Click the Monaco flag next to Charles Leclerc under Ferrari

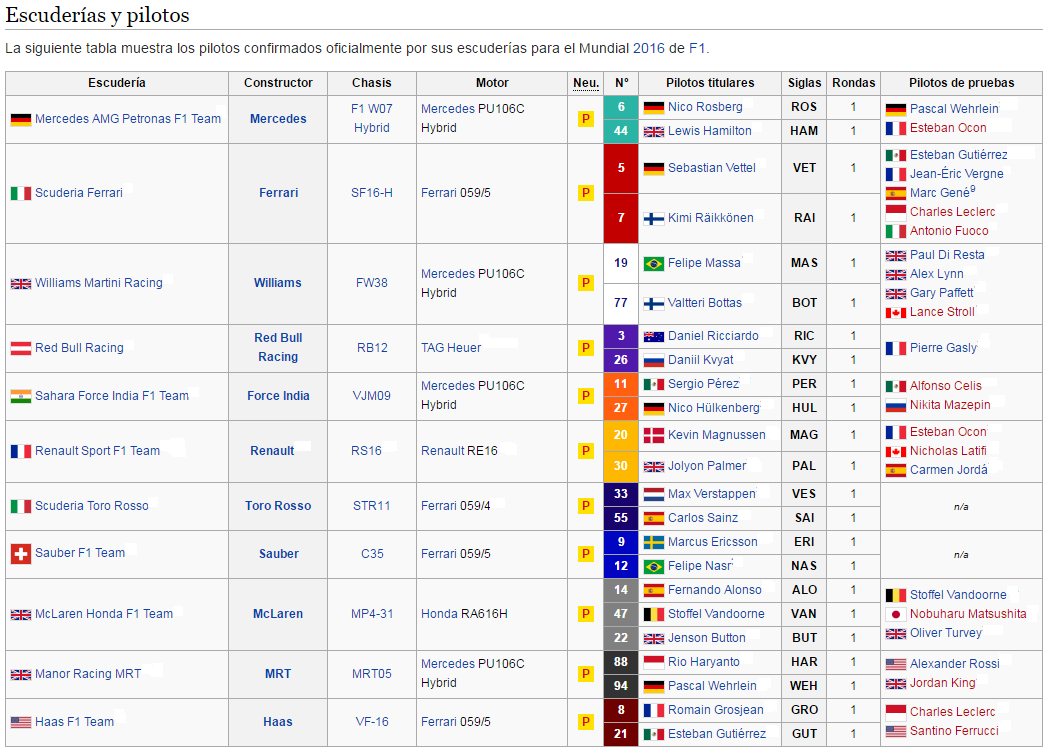[x=896, y=213]
